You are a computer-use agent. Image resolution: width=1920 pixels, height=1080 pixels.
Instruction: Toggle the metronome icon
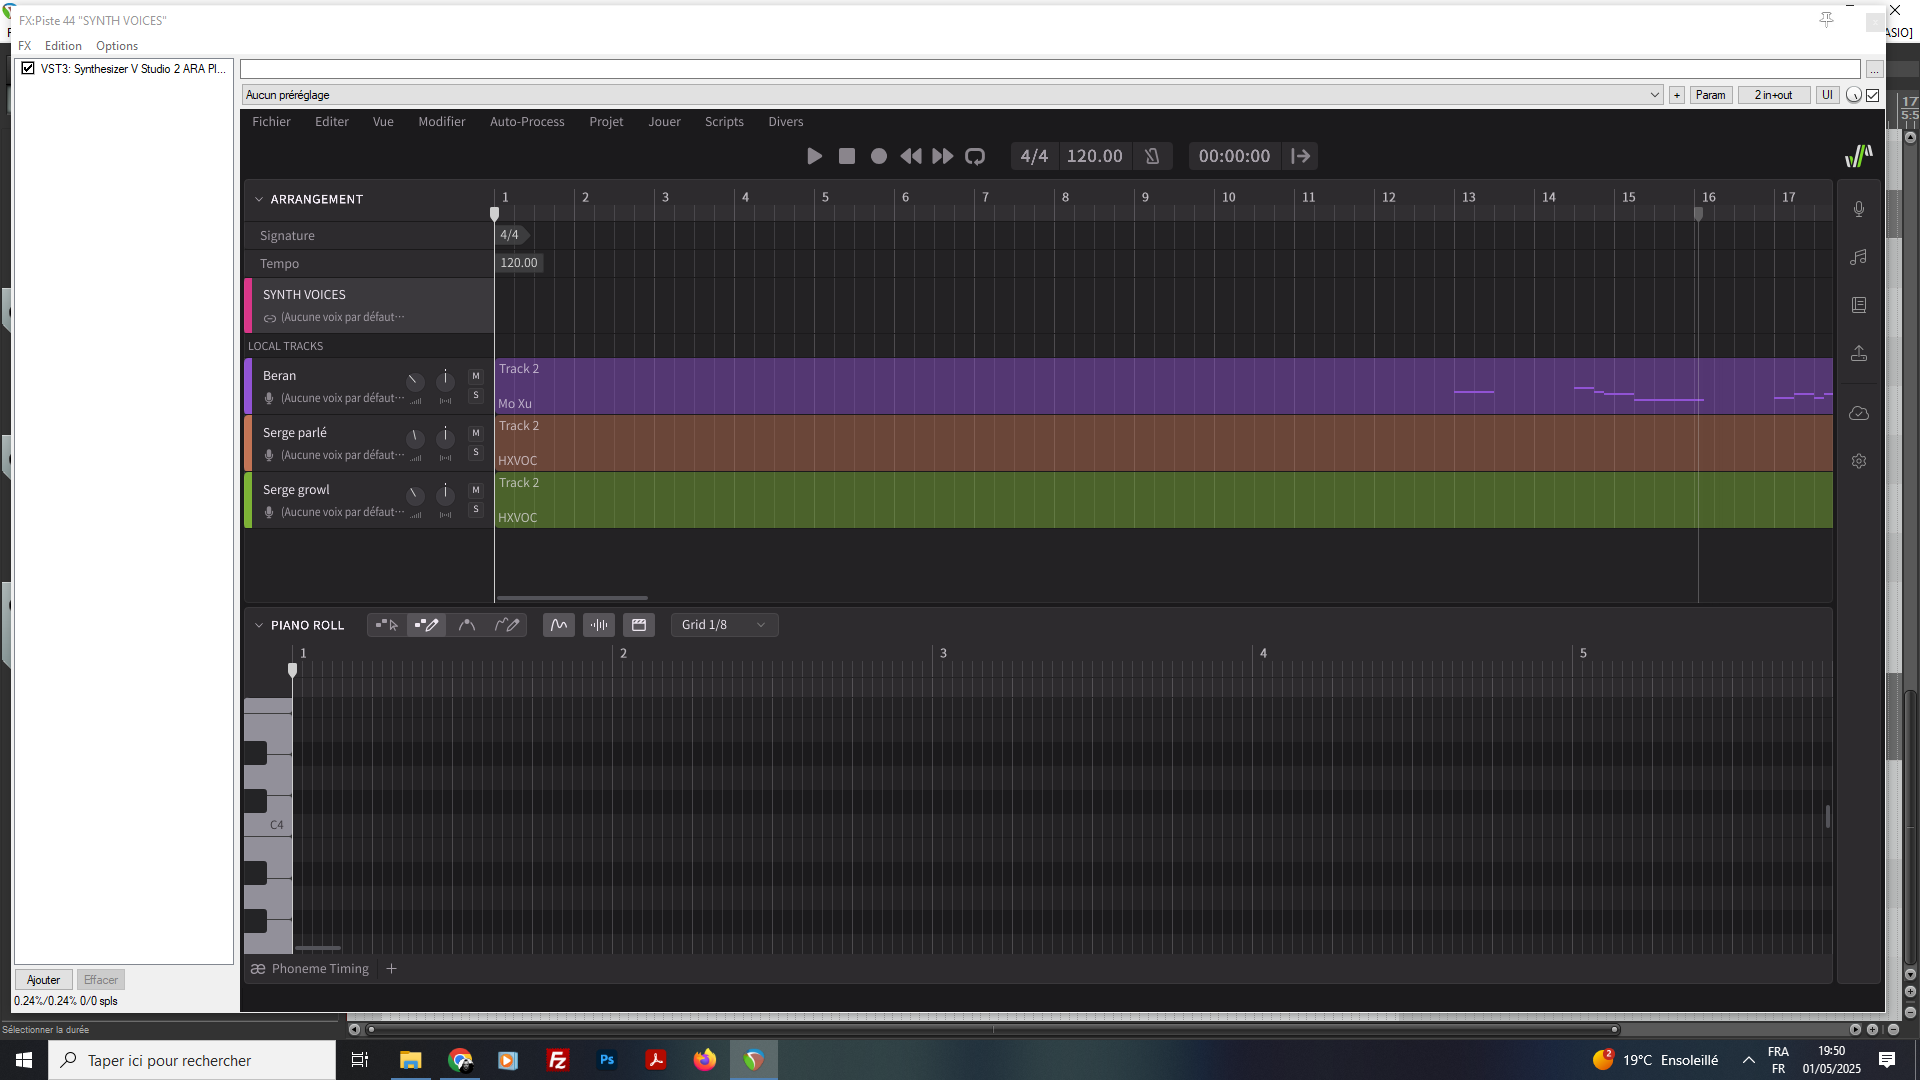tap(1152, 156)
